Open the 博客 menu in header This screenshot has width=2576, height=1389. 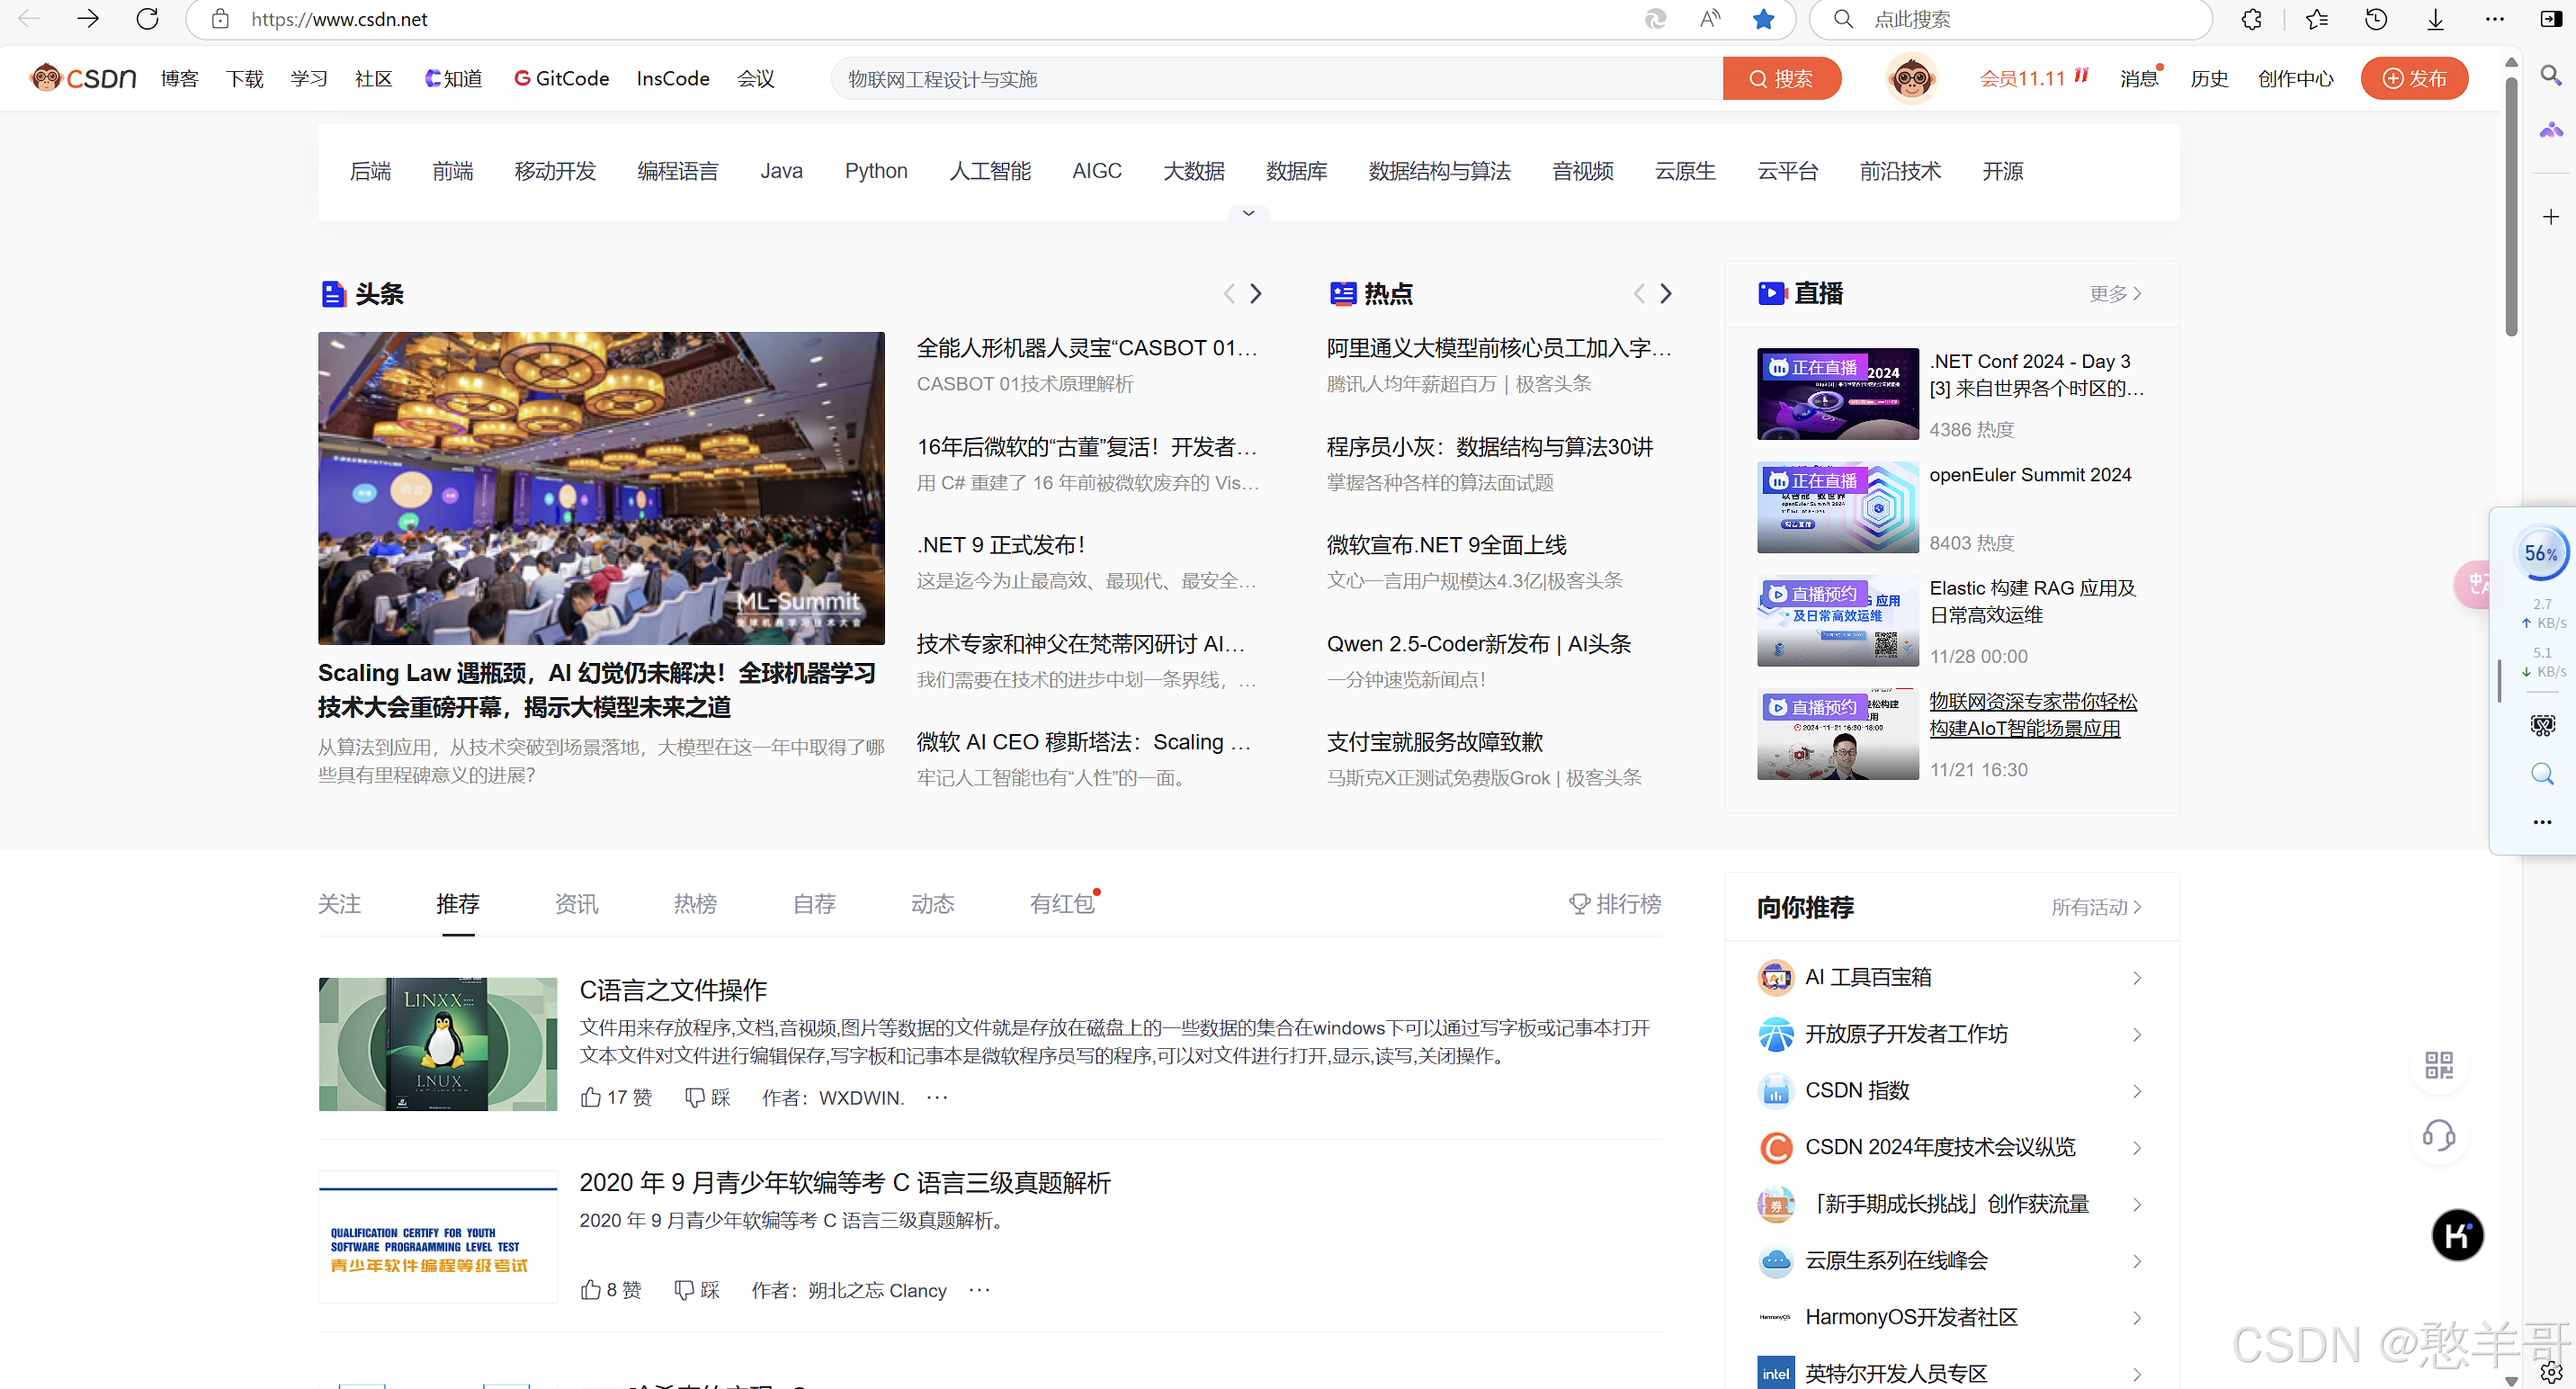[x=180, y=78]
